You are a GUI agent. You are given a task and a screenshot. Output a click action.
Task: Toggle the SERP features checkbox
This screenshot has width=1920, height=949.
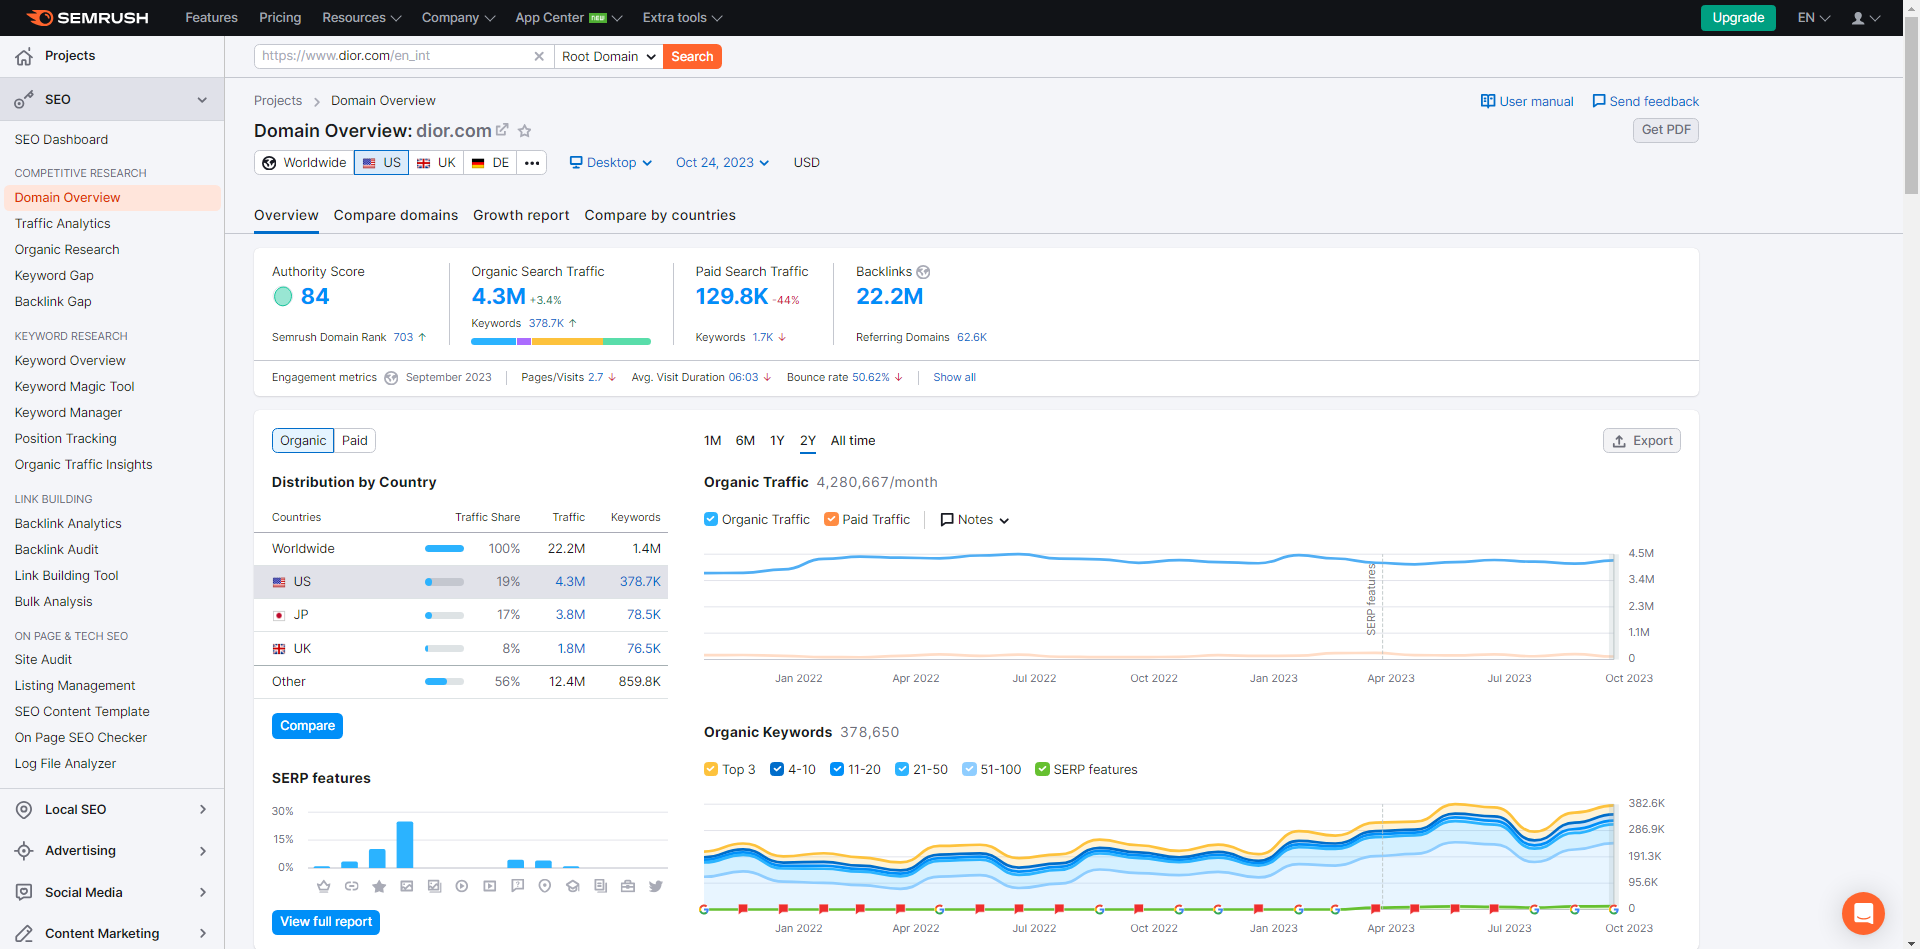click(1042, 770)
